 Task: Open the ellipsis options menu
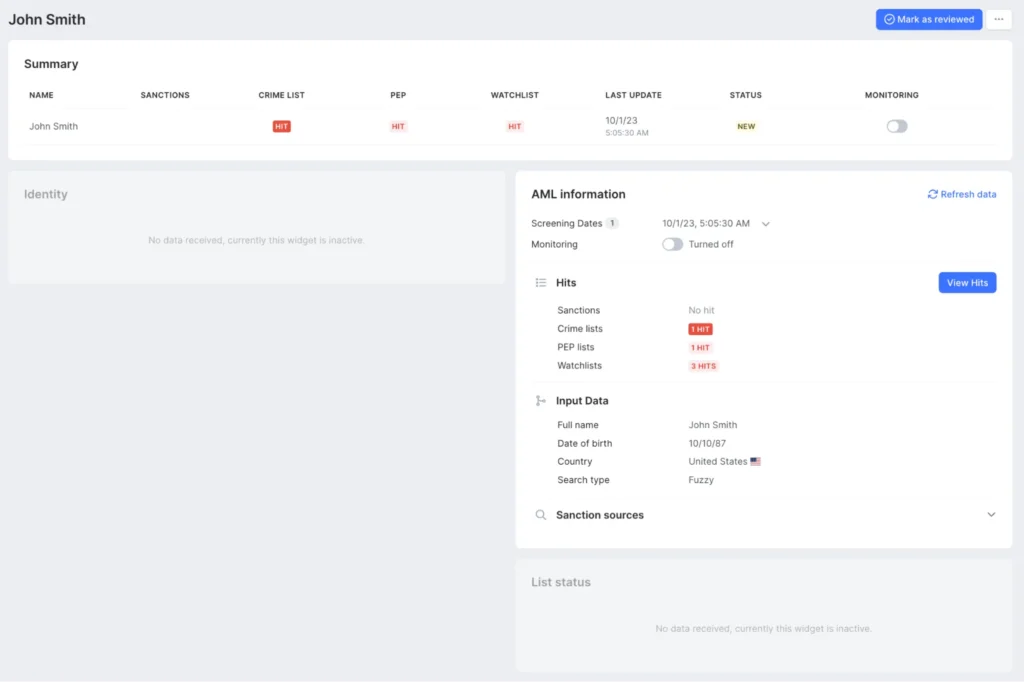click(x=998, y=19)
